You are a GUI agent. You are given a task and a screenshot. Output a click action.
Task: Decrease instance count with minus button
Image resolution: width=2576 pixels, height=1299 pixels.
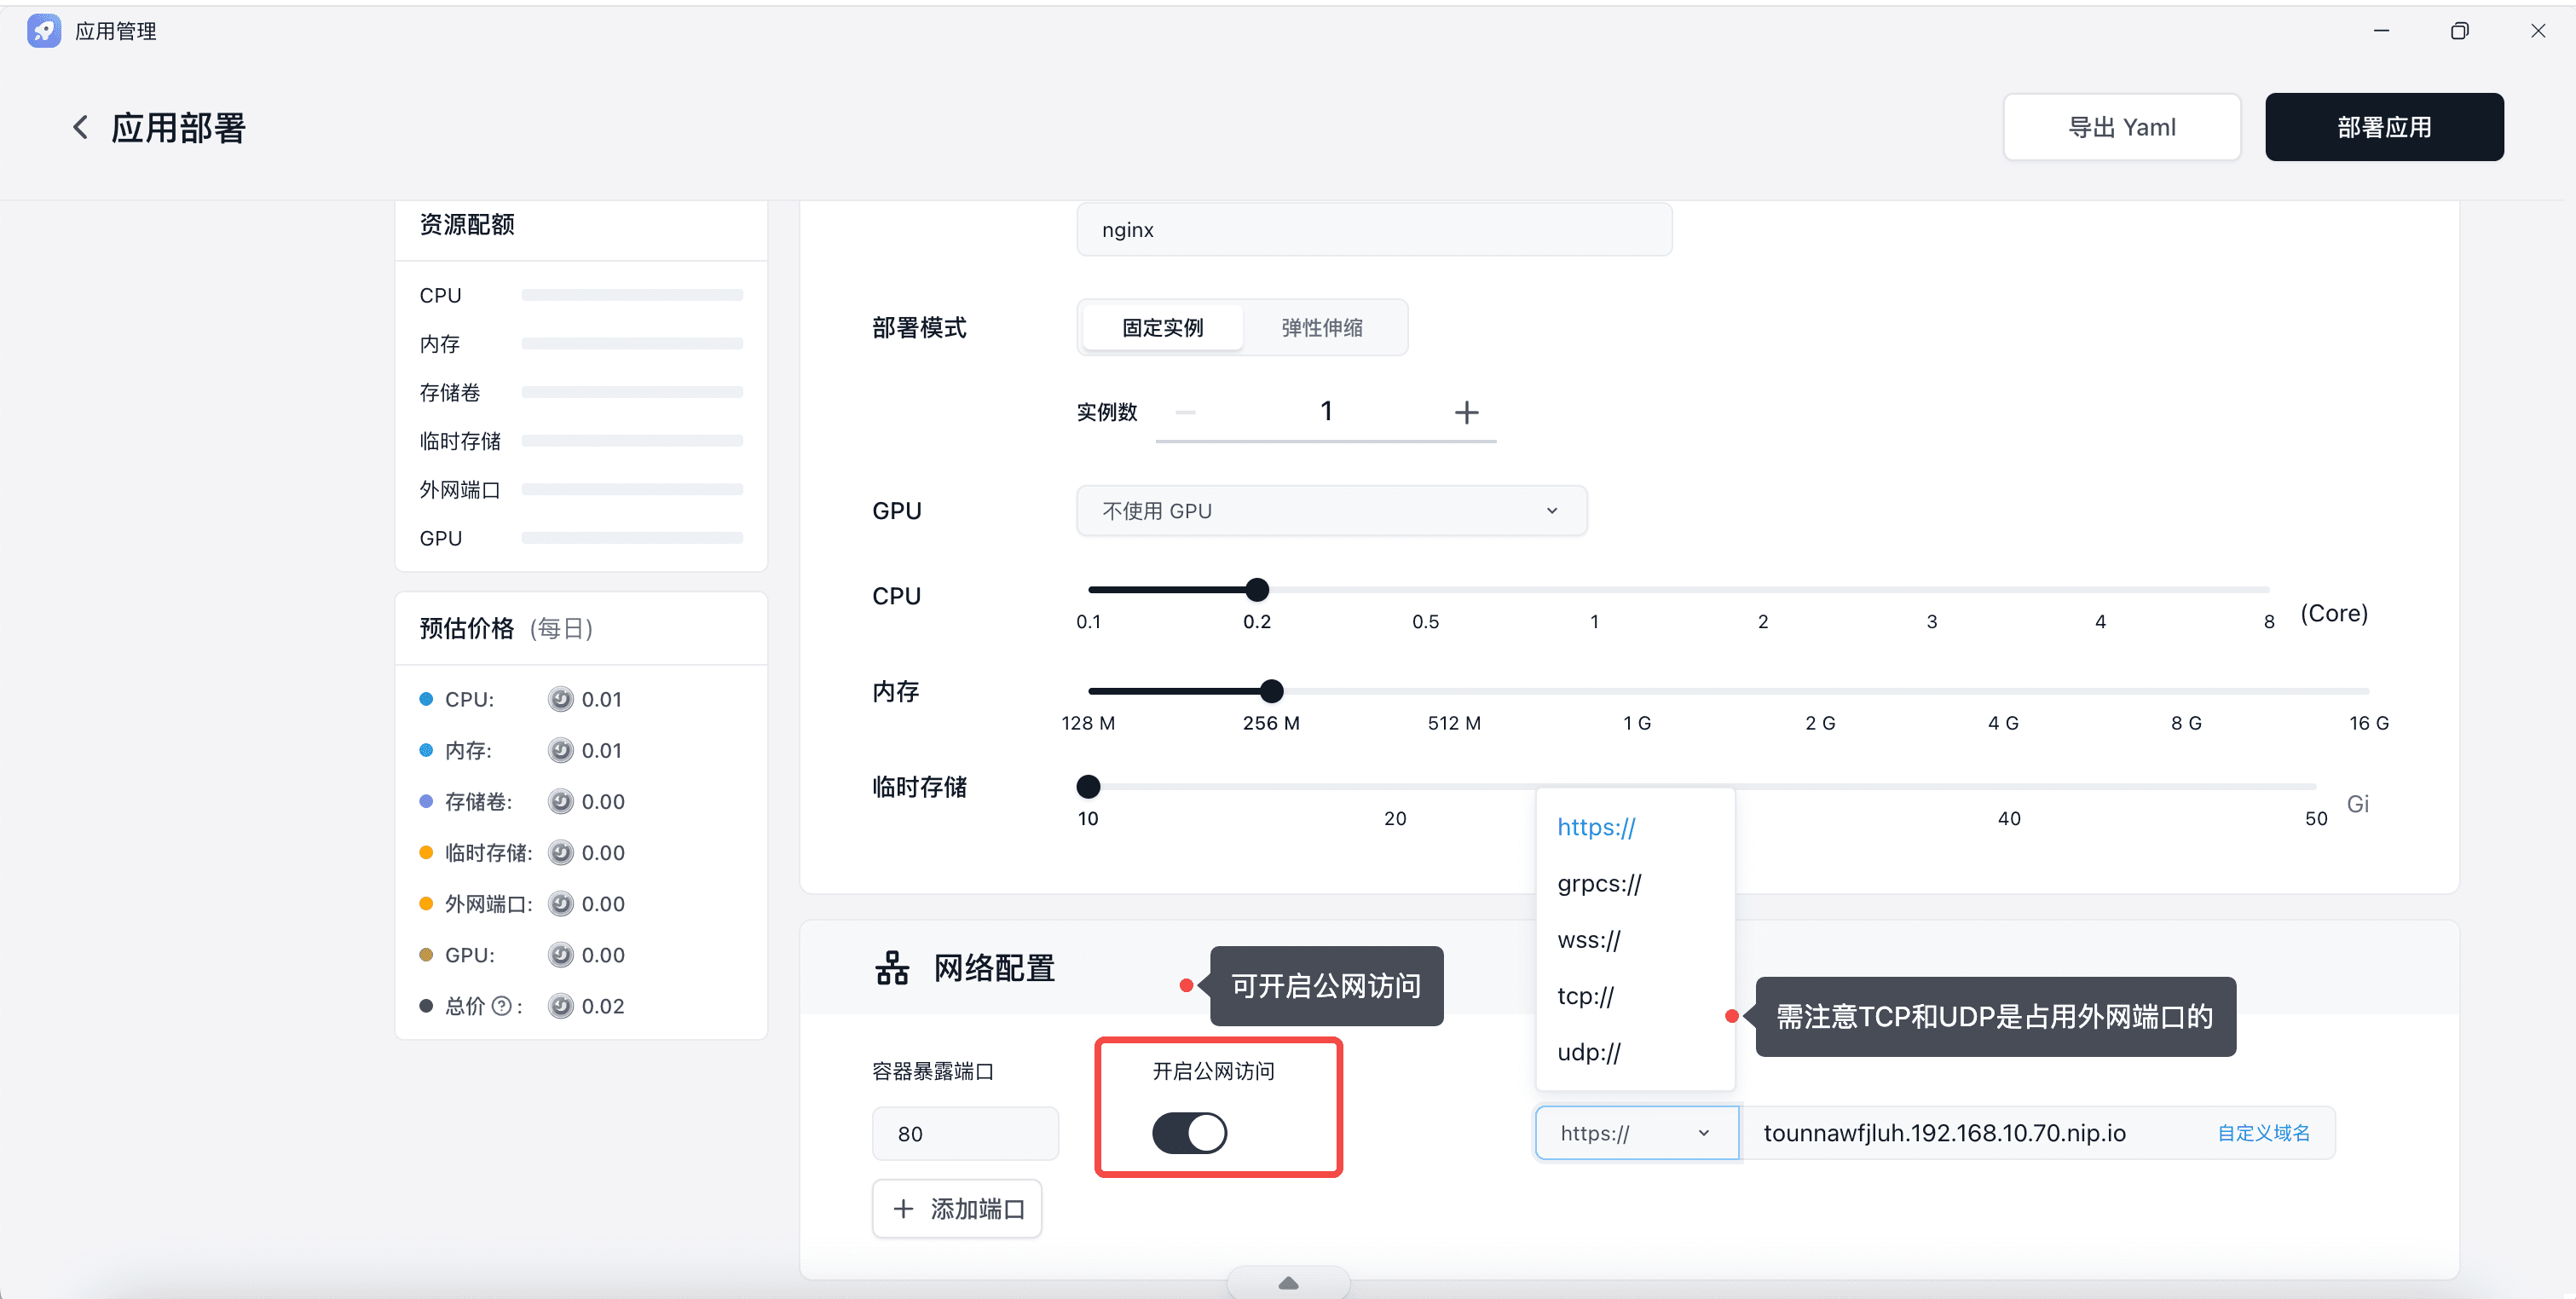(x=1186, y=412)
